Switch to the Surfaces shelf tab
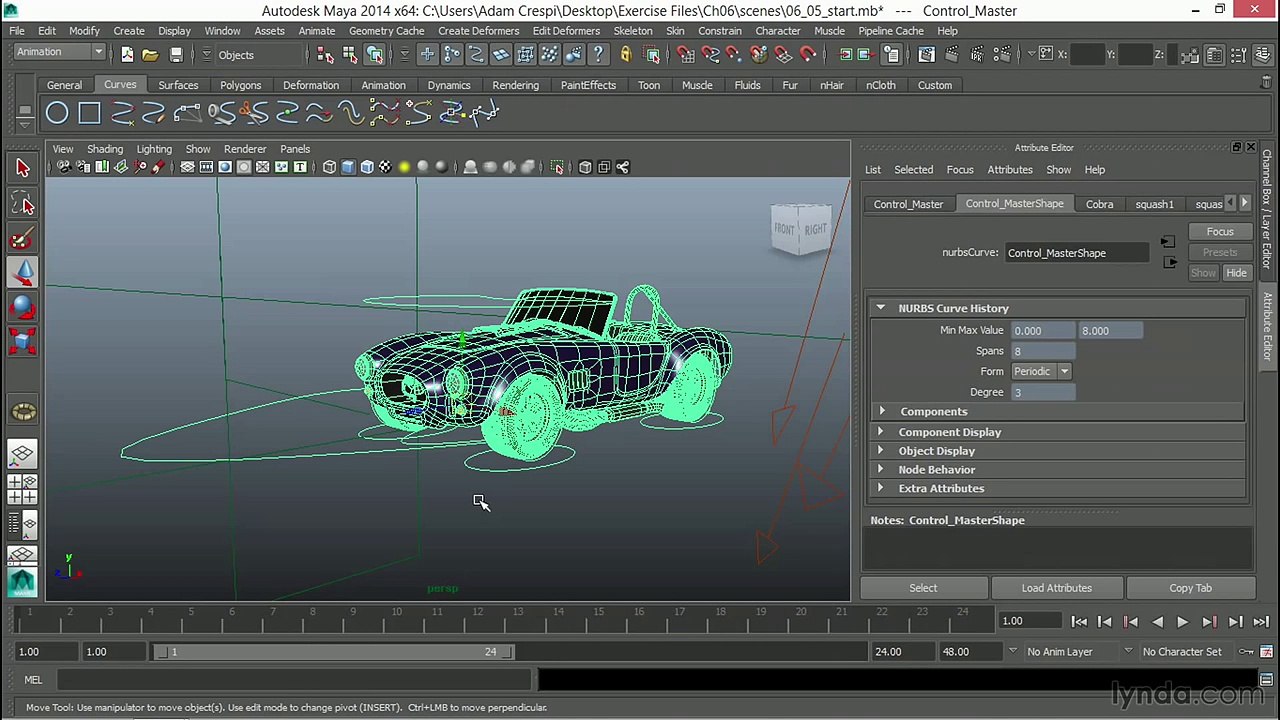Viewport: 1280px width, 720px height. [x=178, y=85]
